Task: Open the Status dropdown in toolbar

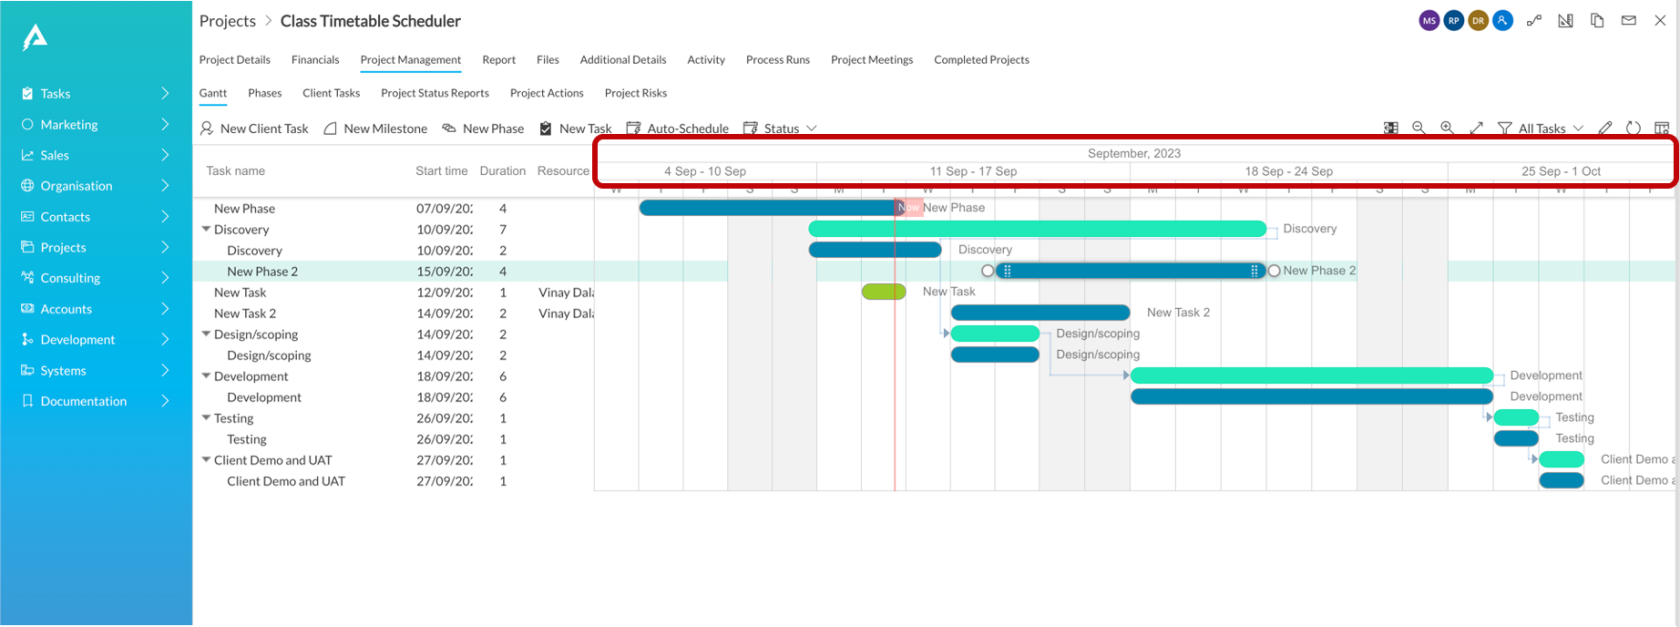Action: pos(780,128)
